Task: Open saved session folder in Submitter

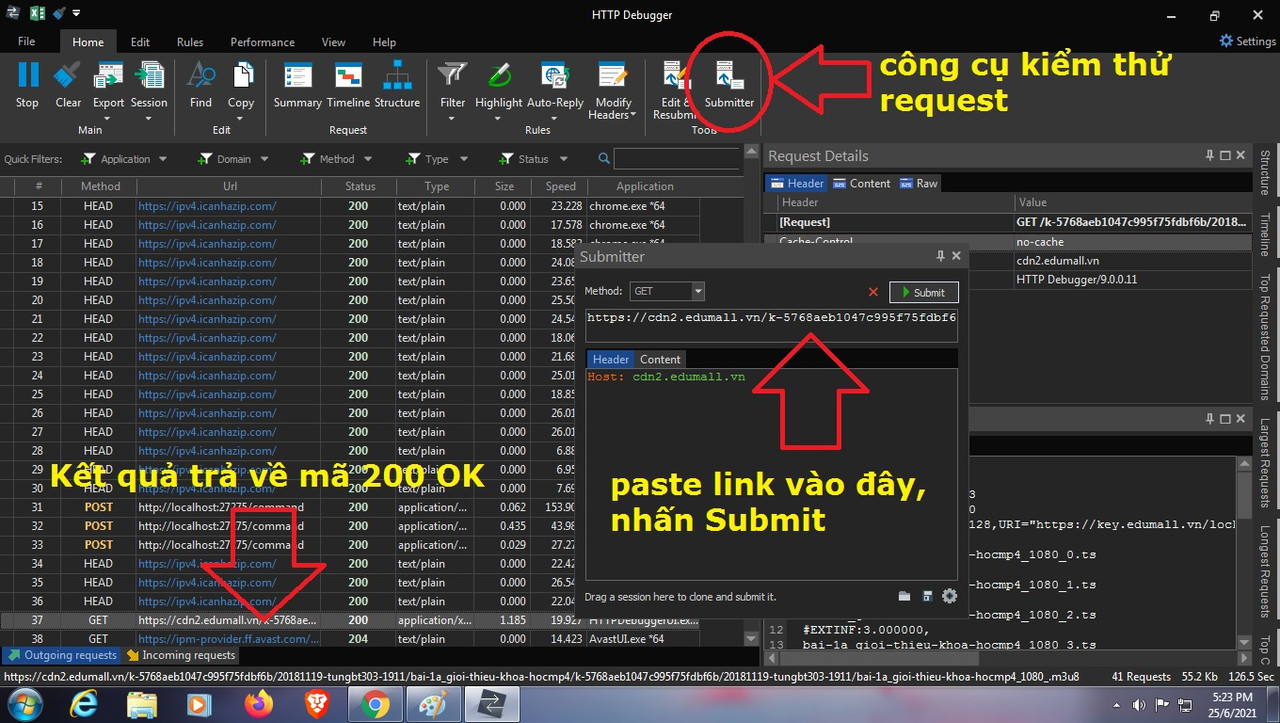Action: point(904,596)
